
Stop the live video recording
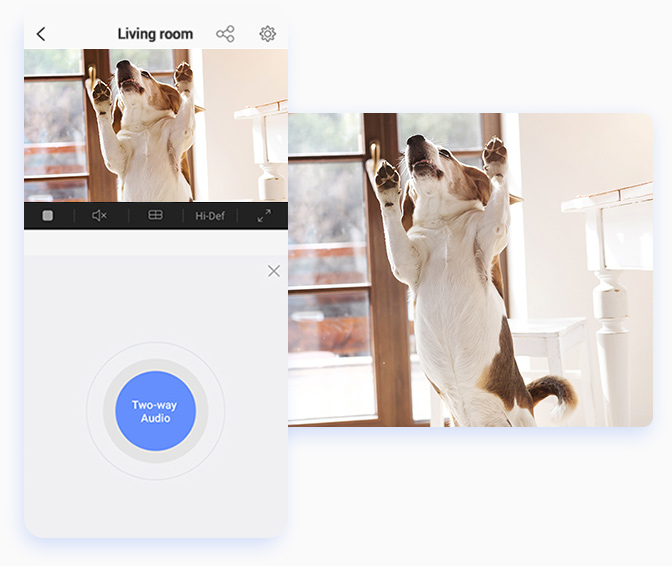click(48, 216)
